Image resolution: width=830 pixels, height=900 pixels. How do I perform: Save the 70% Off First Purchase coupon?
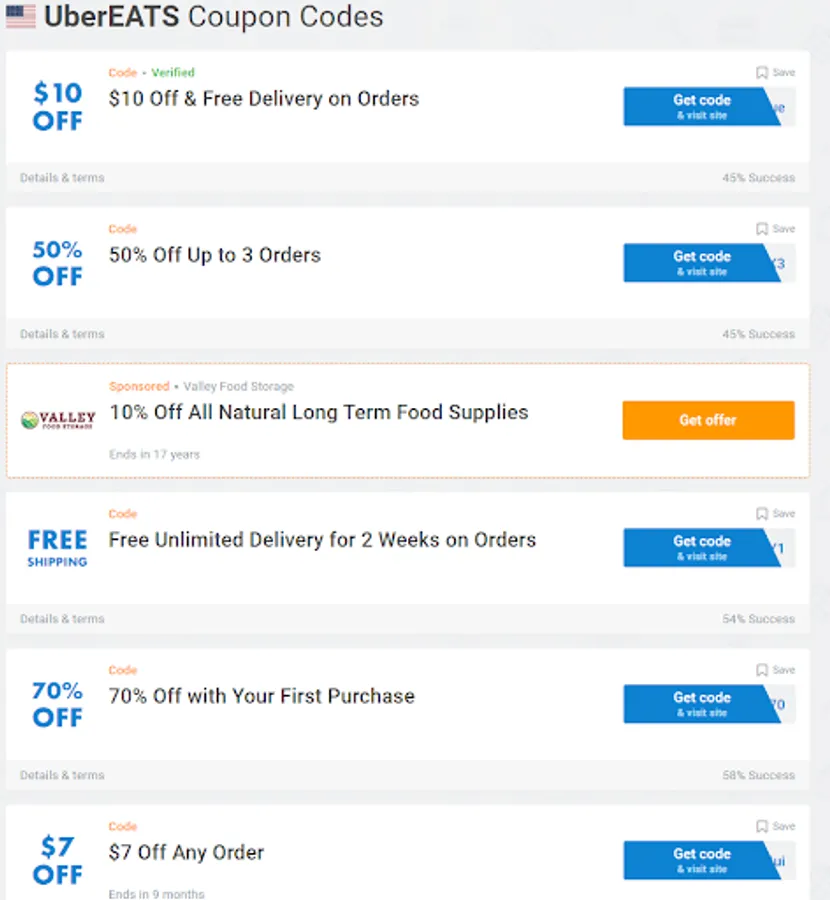point(775,670)
